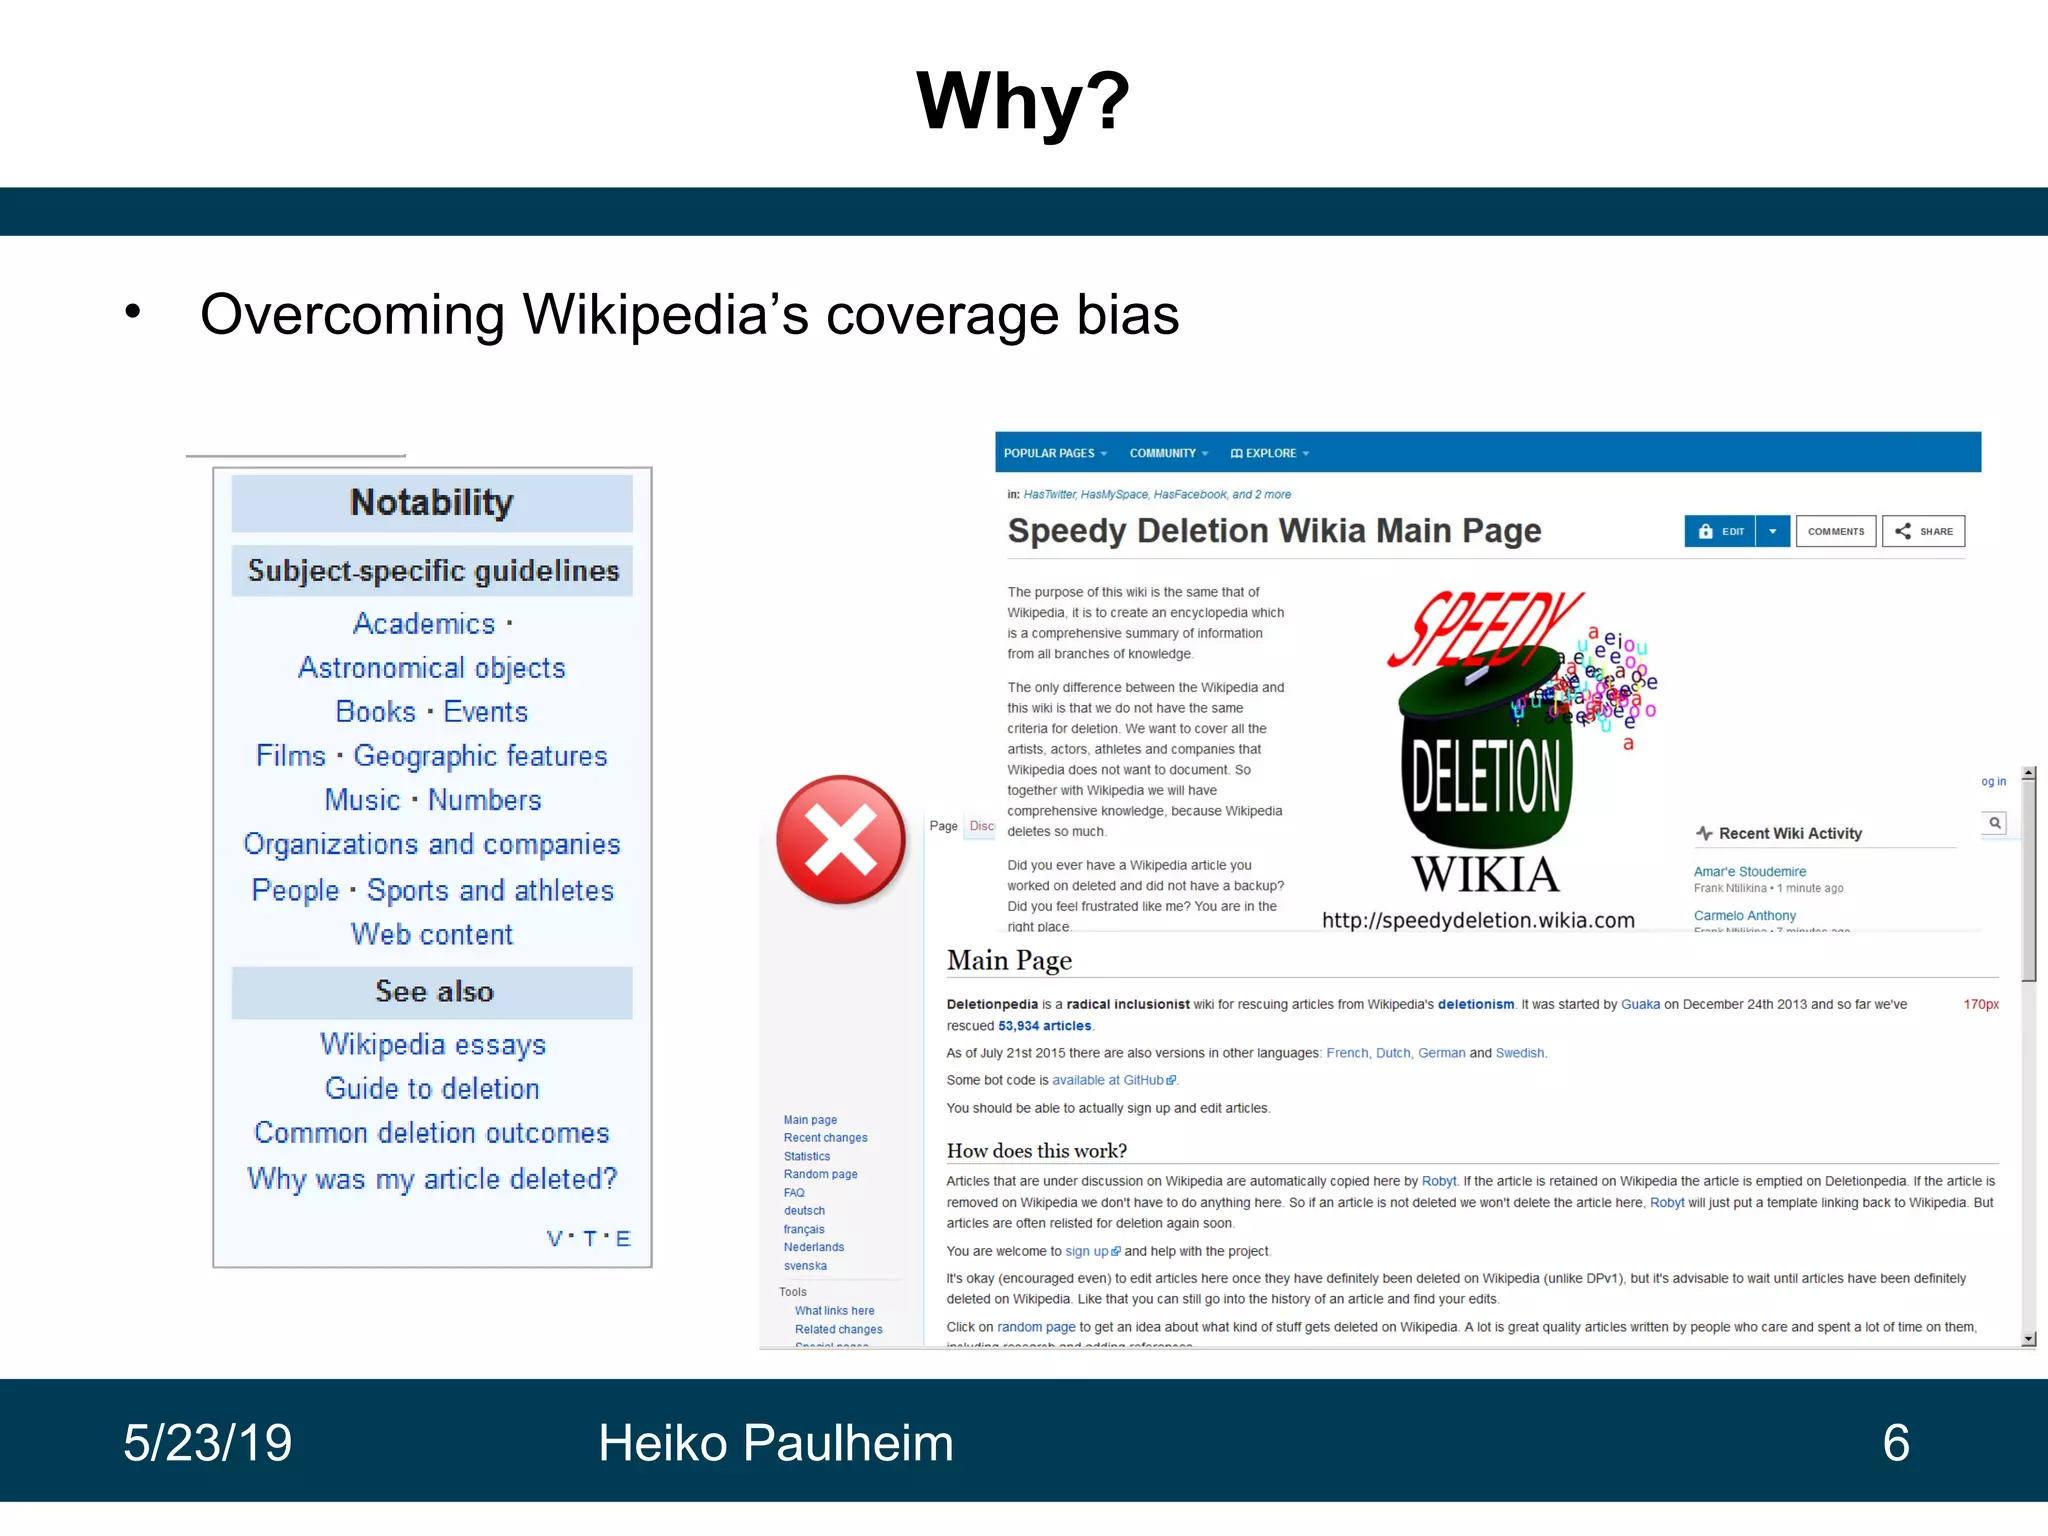Select the Discussion tab

coord(982,826)
